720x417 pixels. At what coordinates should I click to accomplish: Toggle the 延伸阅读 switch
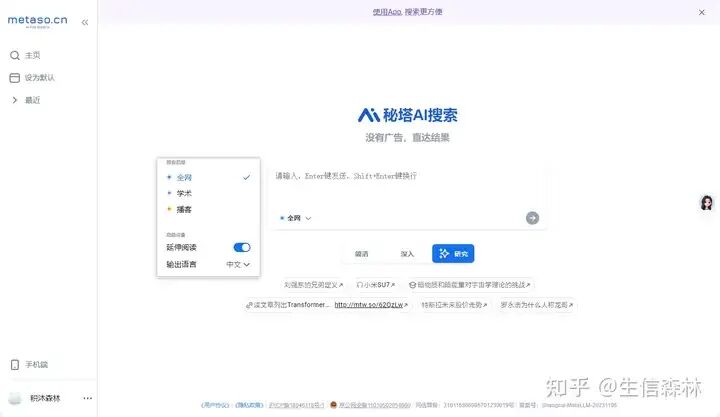[242, 248]
